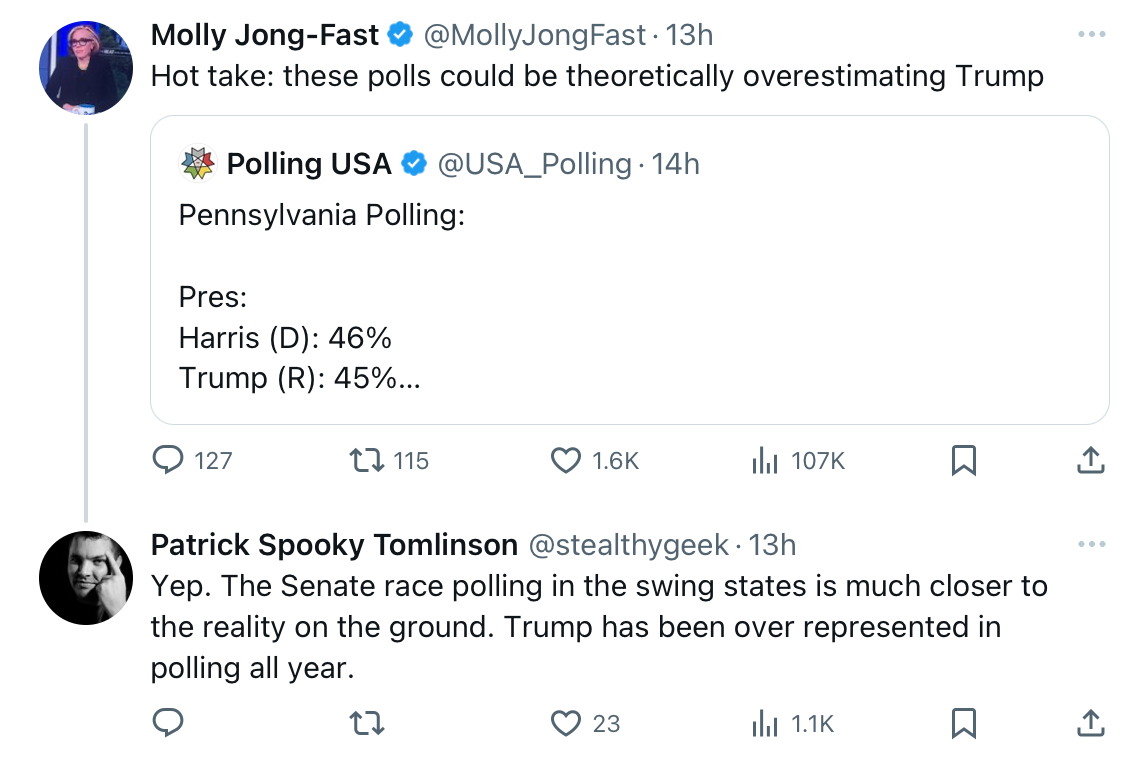Share Patrick Spooky Tomlinson's reply
Viewport: 1148px width, 768px height.
click(1090, 723)
